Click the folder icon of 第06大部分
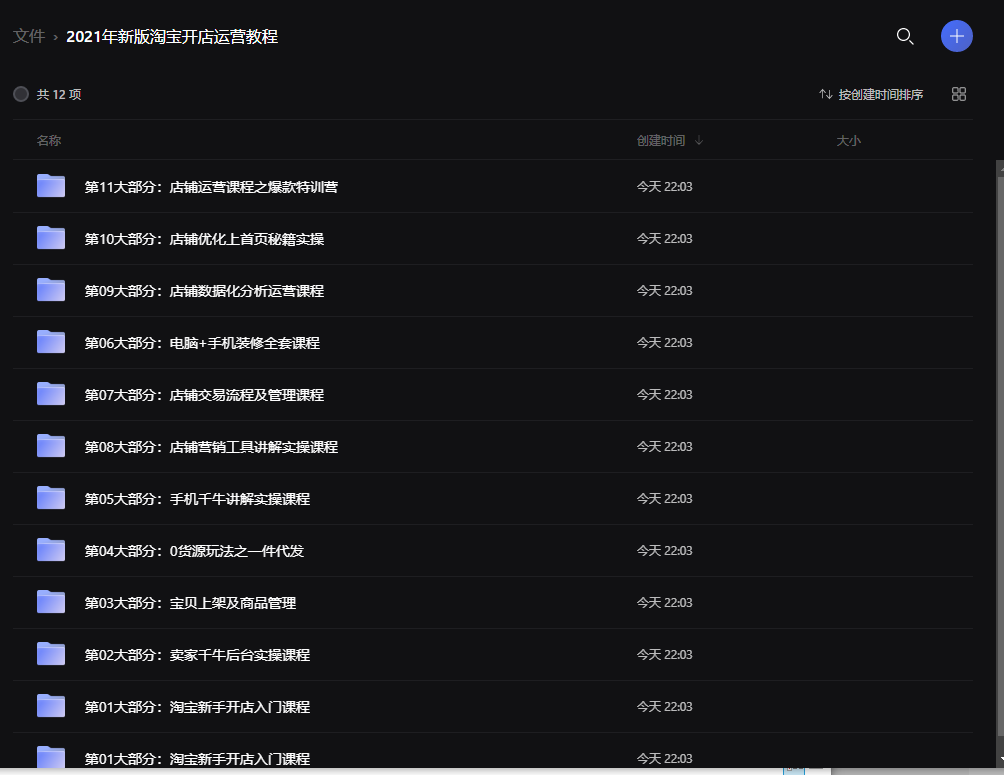The image size is (1004, 775). 50,342
